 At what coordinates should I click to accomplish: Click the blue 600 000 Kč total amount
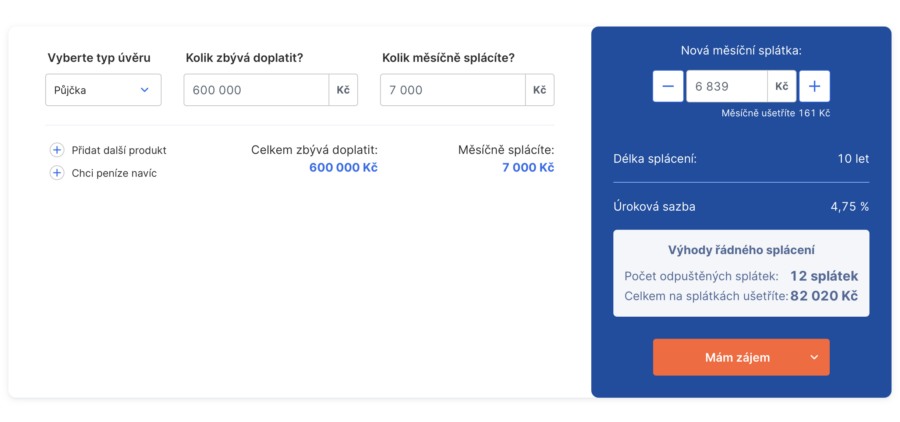point(343,168)
